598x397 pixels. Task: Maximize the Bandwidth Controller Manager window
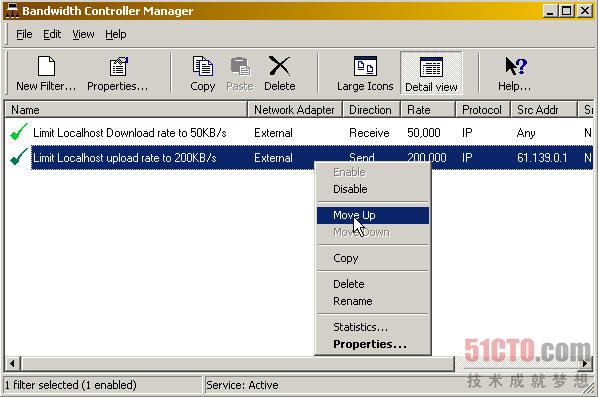point(566,11)
